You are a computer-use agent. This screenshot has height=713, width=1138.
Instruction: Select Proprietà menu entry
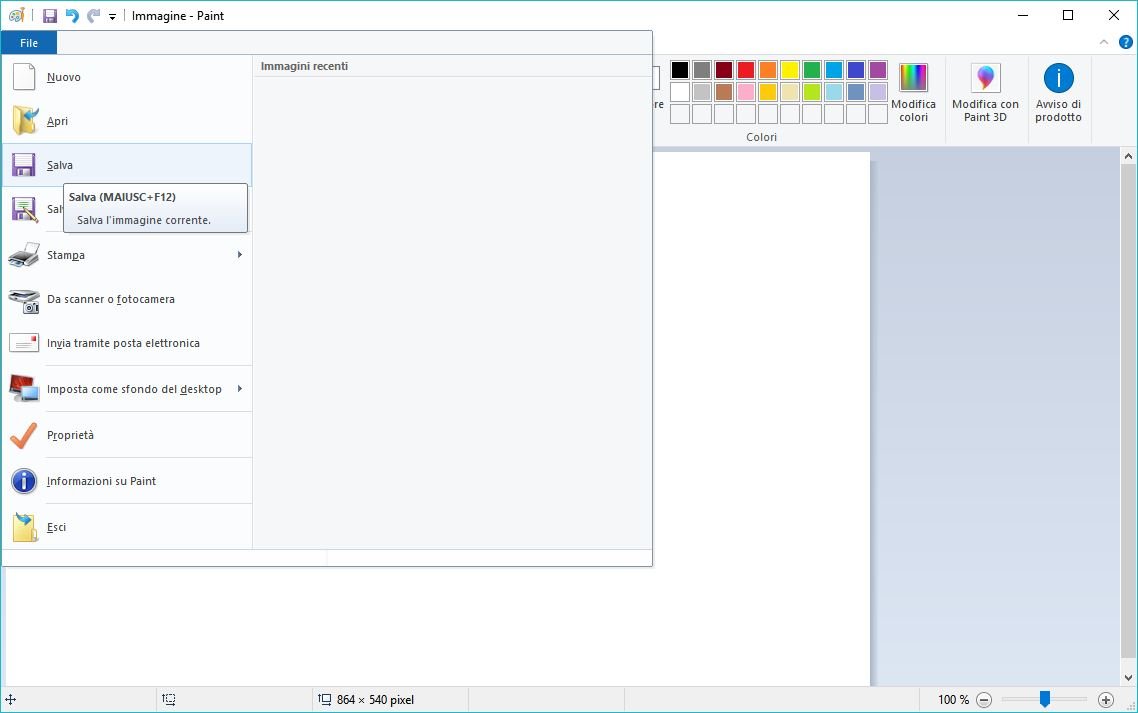[70, 435]
